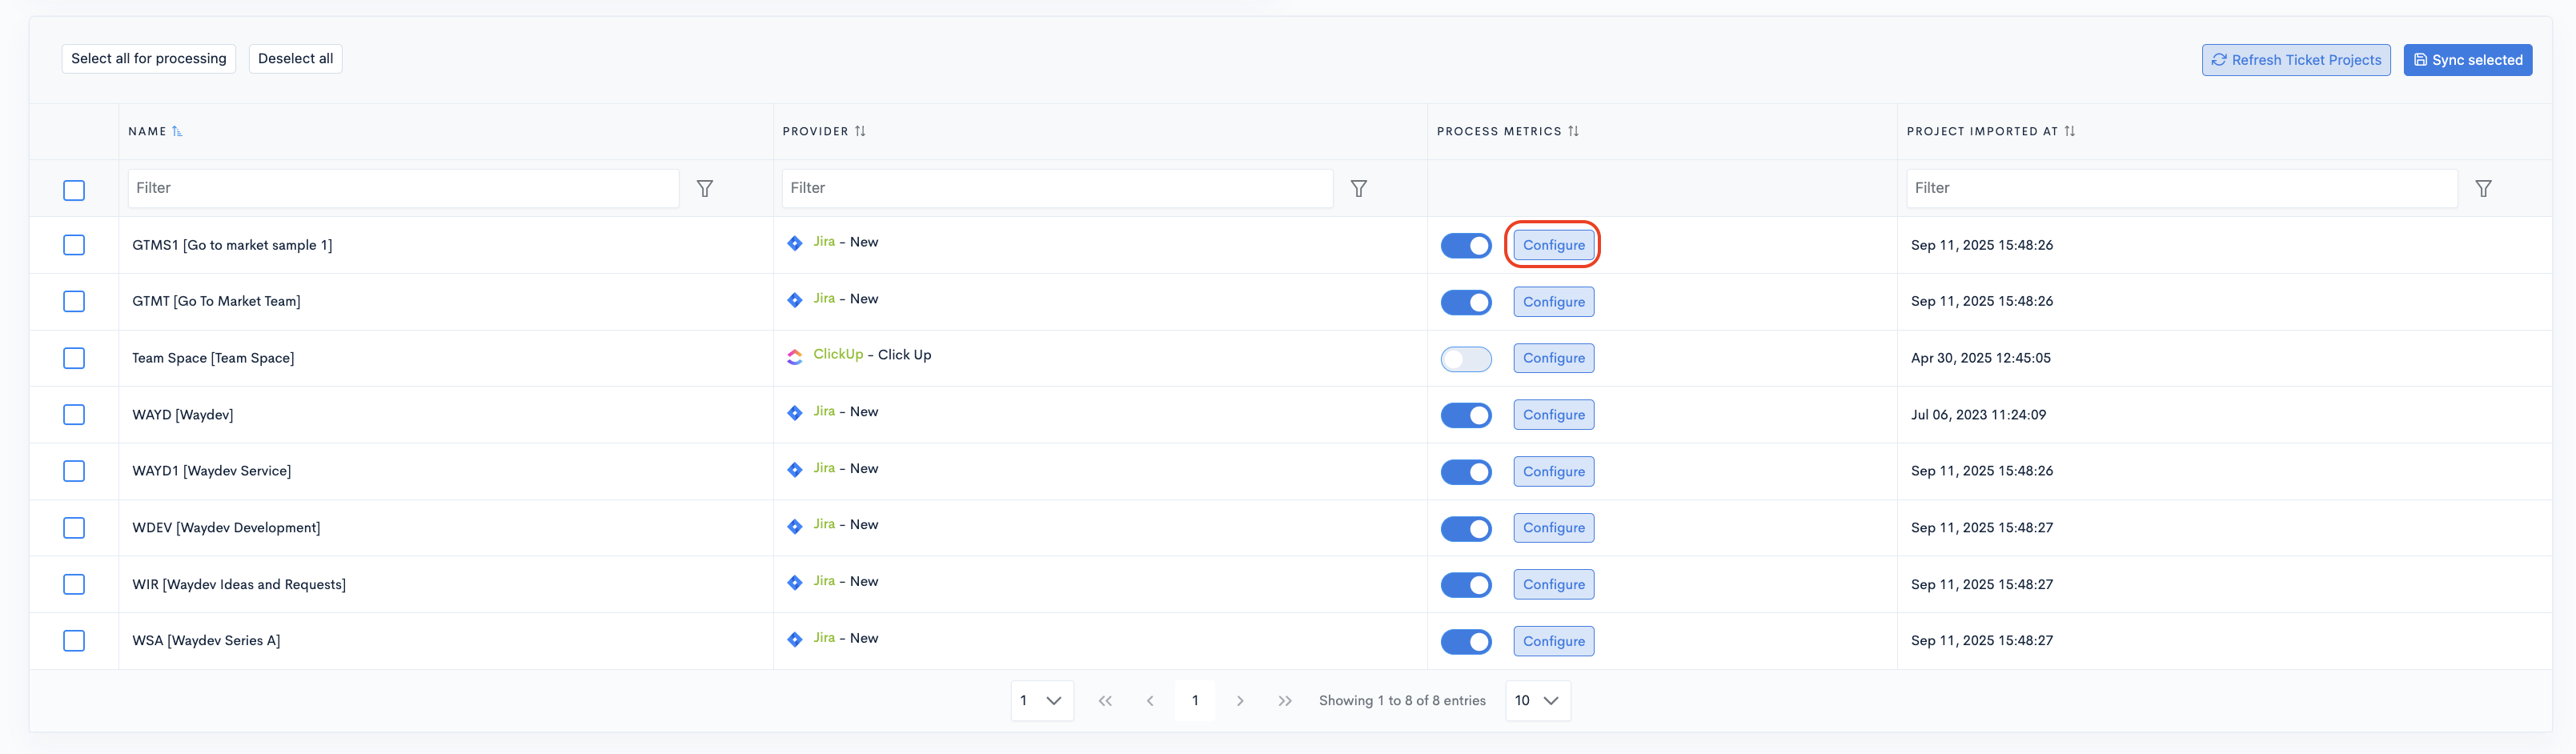This screenshot has width=2576, height=754.
Task: Click Refresh Ticket Projects button
Action: pos(2296,60)
